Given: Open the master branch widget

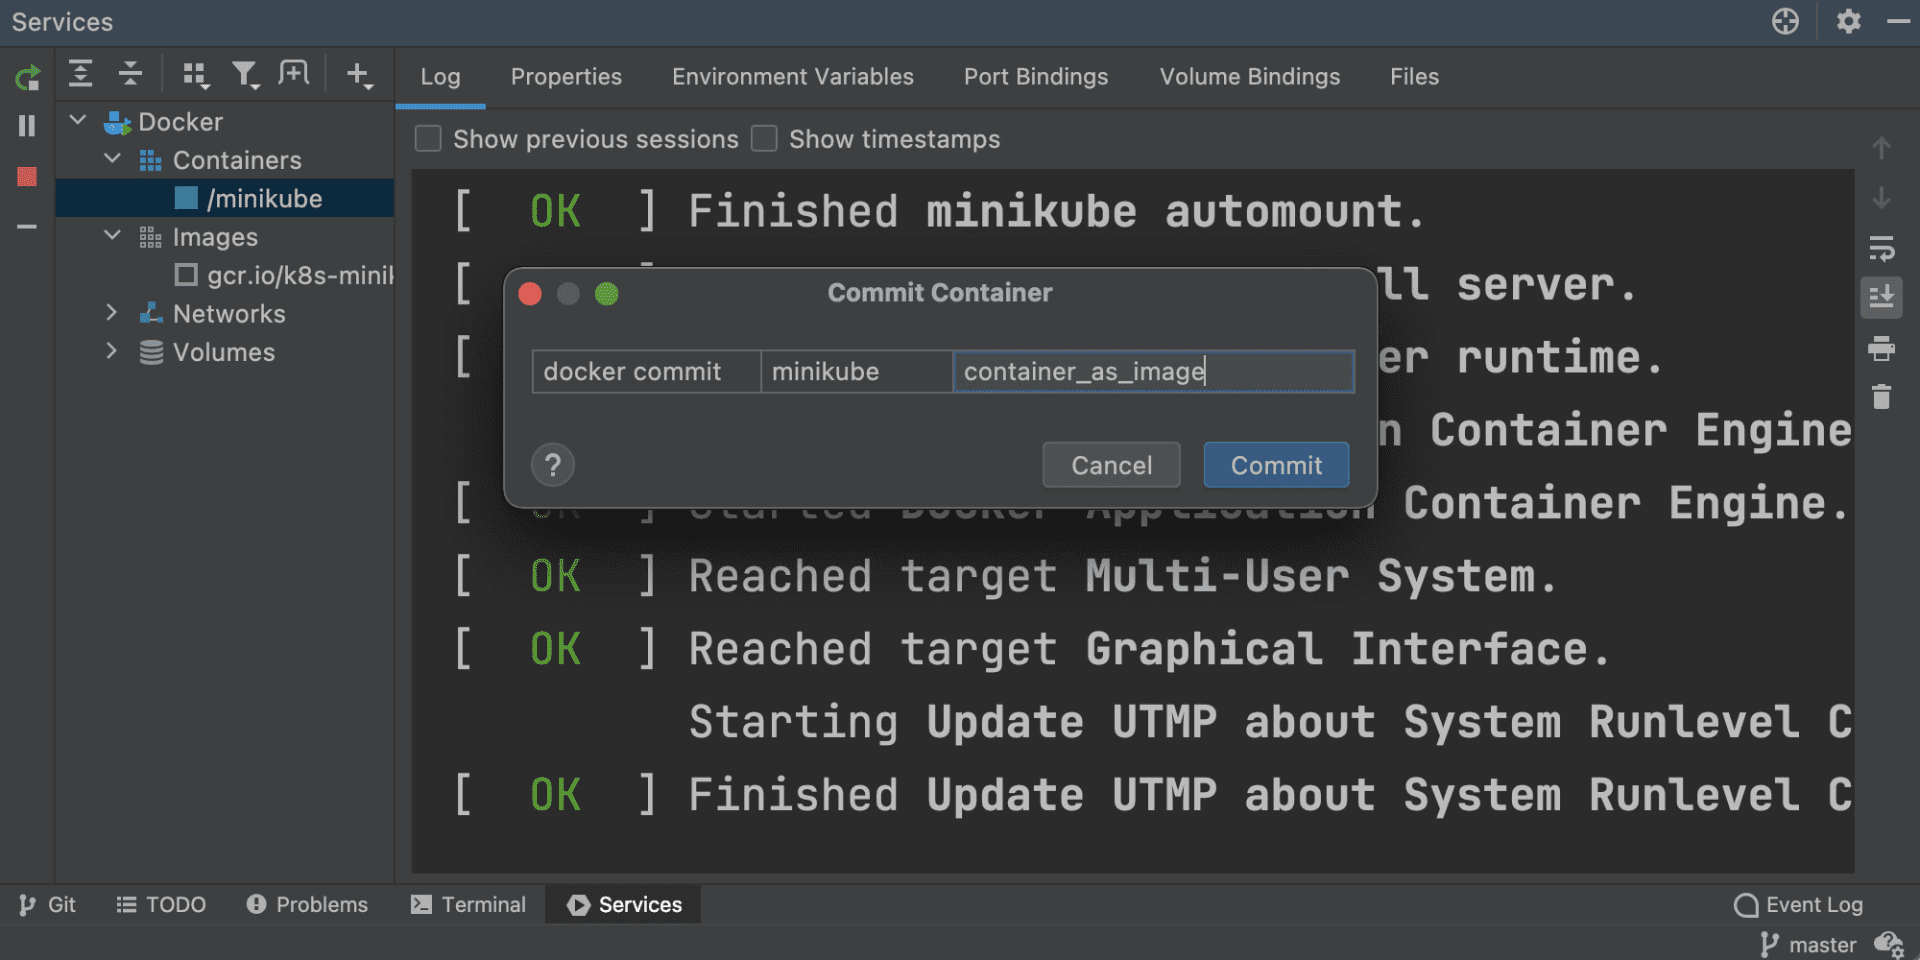Looking at the screenshot, I should [x=1808, y=945].
